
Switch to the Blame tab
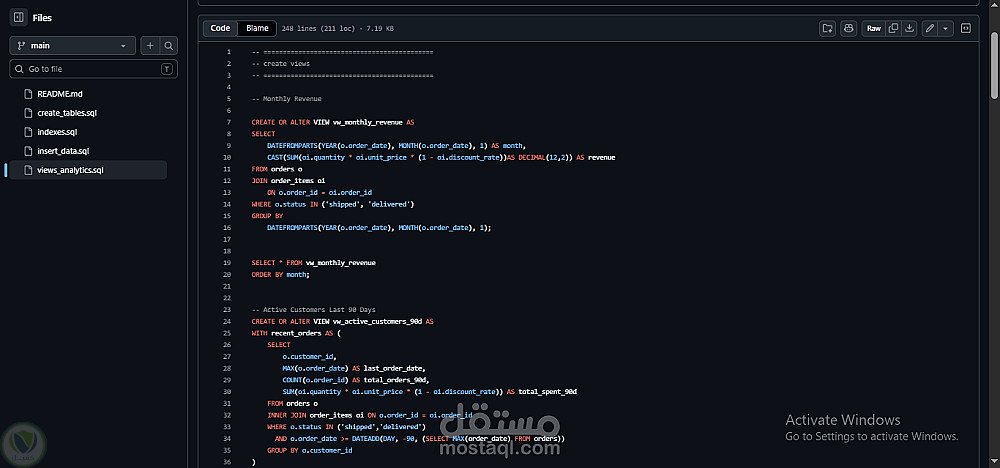point(257,28)
